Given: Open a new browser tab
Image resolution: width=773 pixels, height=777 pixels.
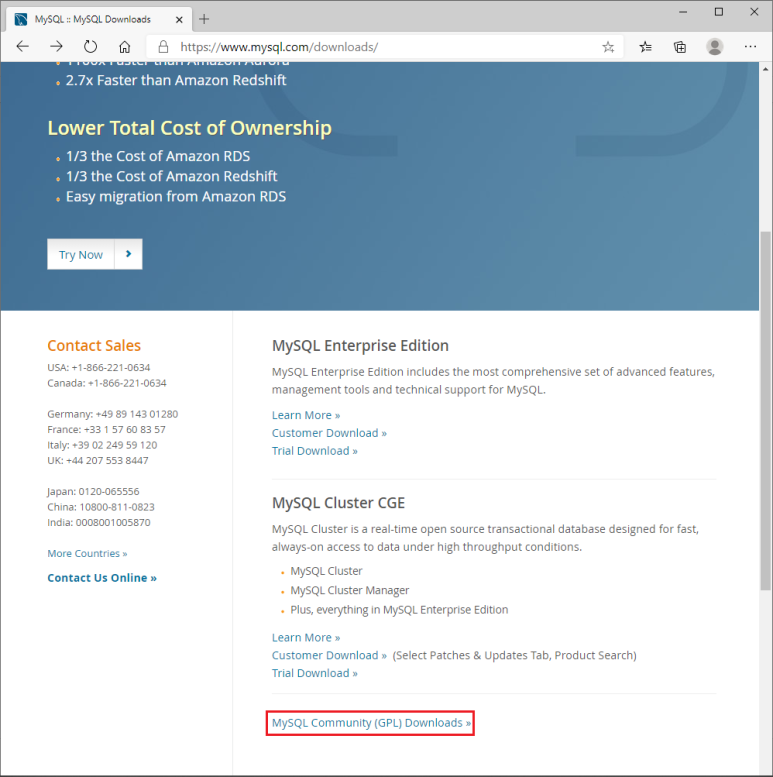Looking at the screenshot, I should click(204, 19).
